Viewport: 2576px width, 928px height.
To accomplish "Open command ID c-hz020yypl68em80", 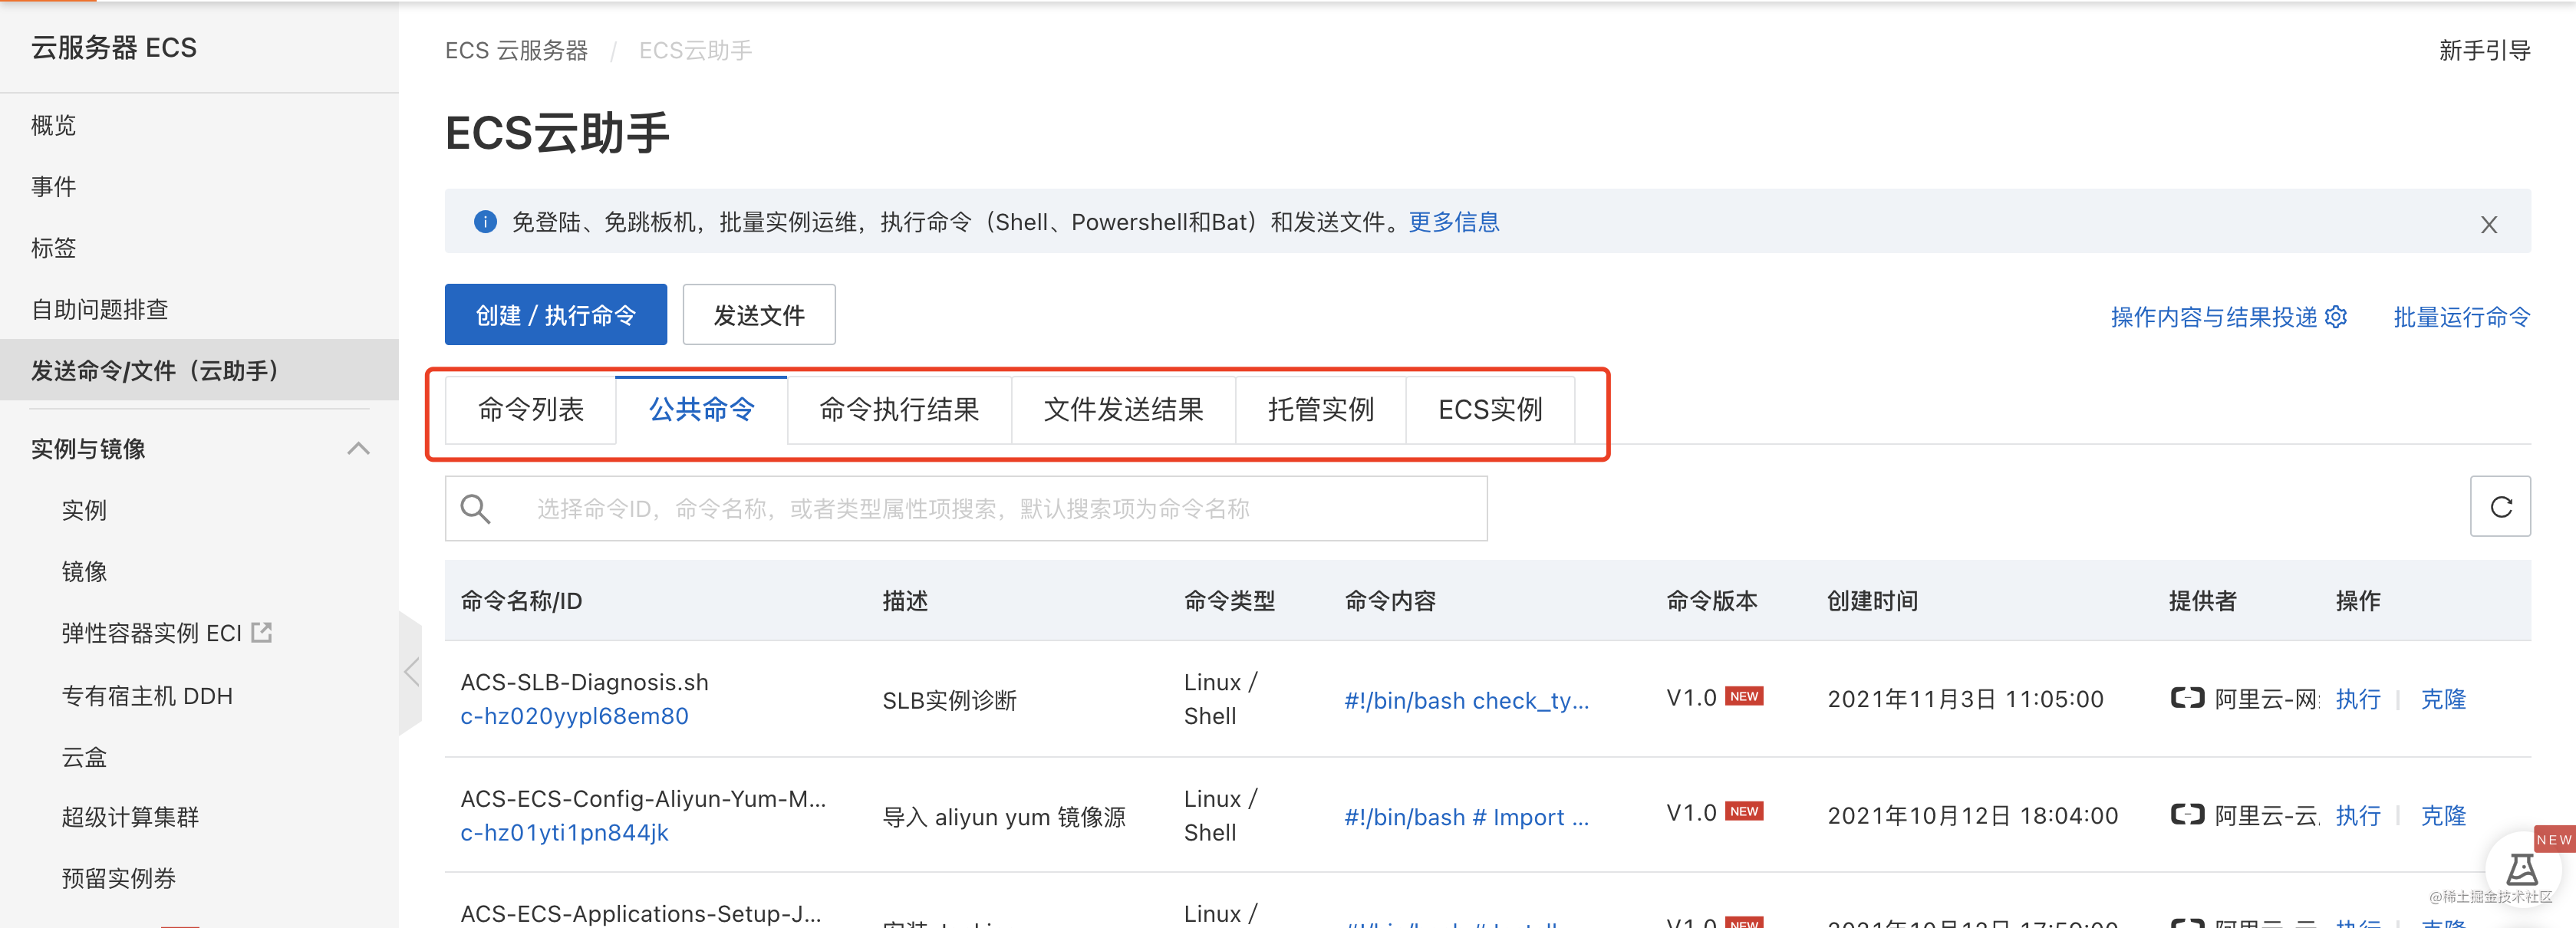I will (574, 716).
